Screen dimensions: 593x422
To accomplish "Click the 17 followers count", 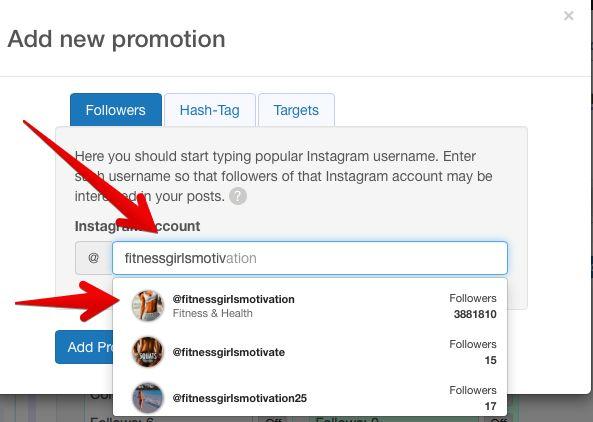I will coord(491,406).
